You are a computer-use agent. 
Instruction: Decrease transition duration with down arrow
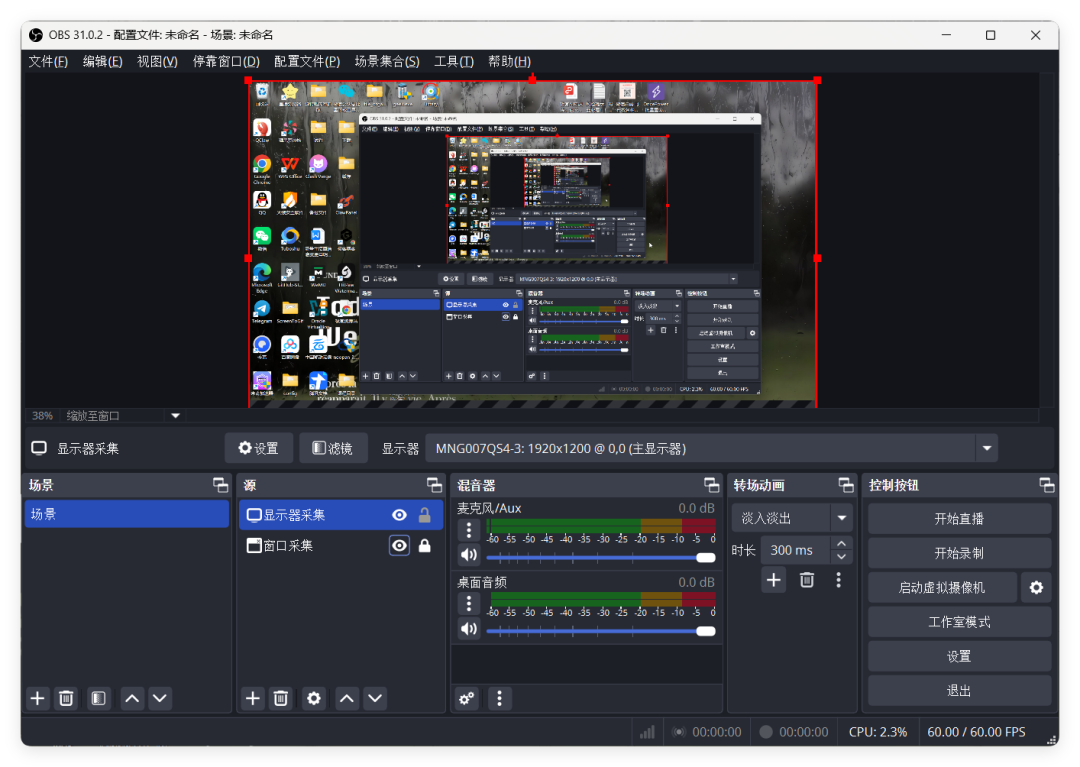click(842, 556)
